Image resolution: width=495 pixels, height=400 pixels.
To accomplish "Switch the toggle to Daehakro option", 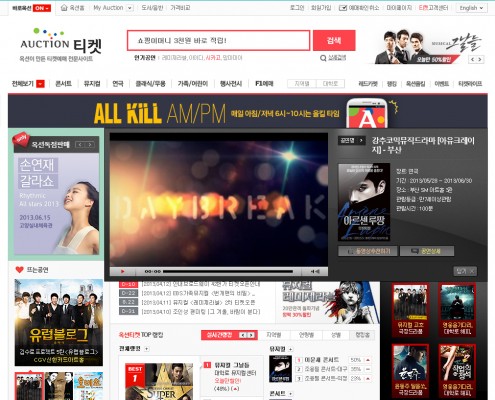I will click(x=330, y=84).
